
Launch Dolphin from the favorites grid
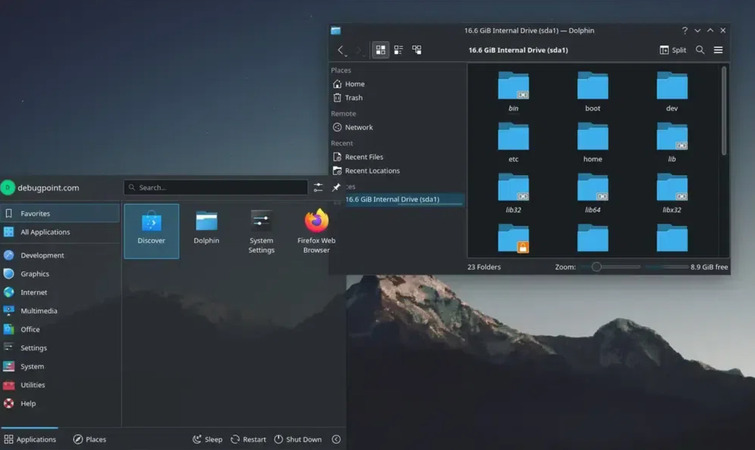206,228
